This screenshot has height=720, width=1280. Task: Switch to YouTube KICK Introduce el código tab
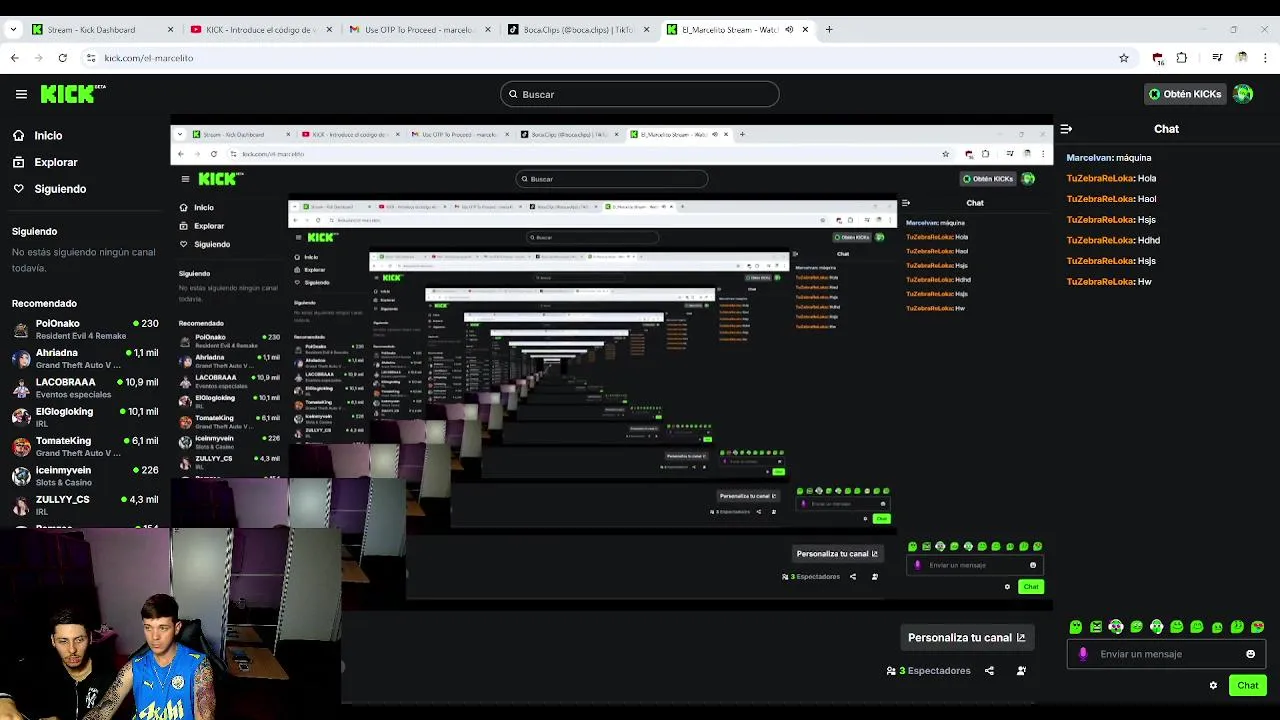point(258,30)
